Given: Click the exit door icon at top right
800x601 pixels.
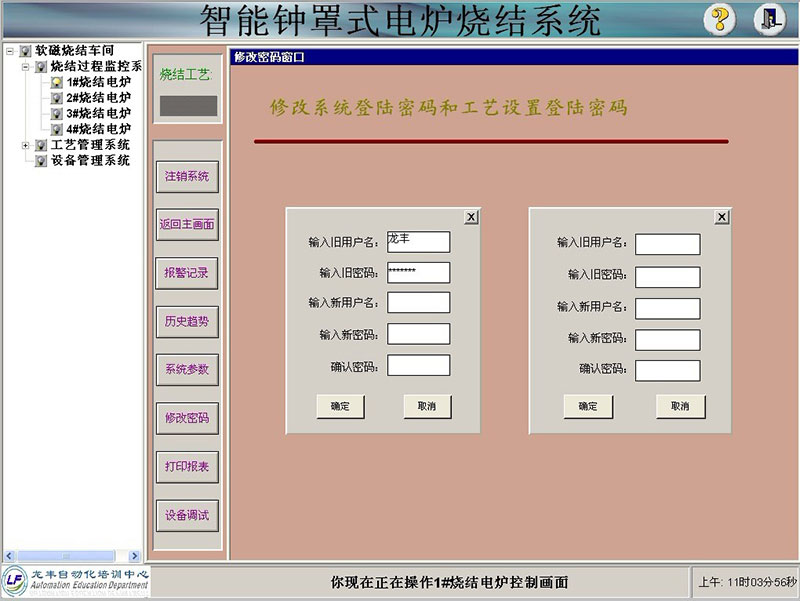Looking at the screenshot, I should tap(768, 19).
